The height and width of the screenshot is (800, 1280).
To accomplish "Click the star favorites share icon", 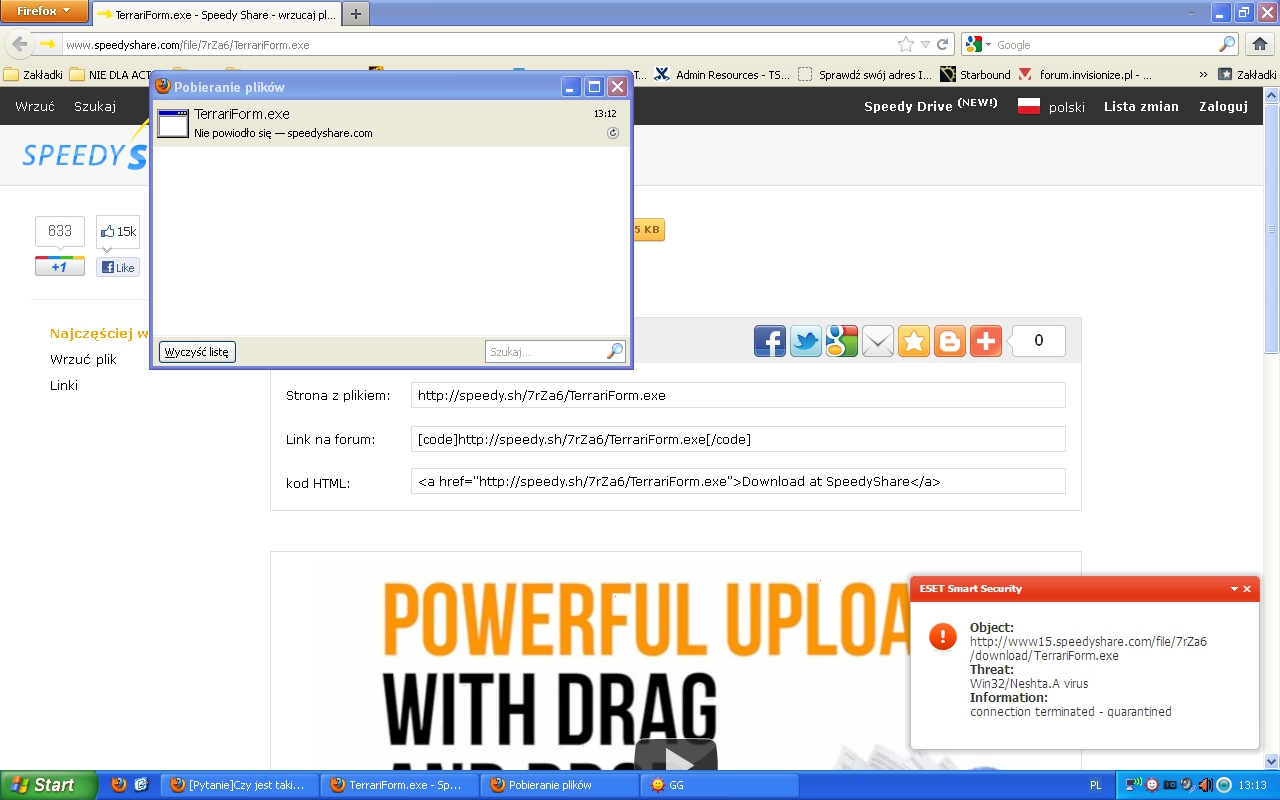I will 914,341.
